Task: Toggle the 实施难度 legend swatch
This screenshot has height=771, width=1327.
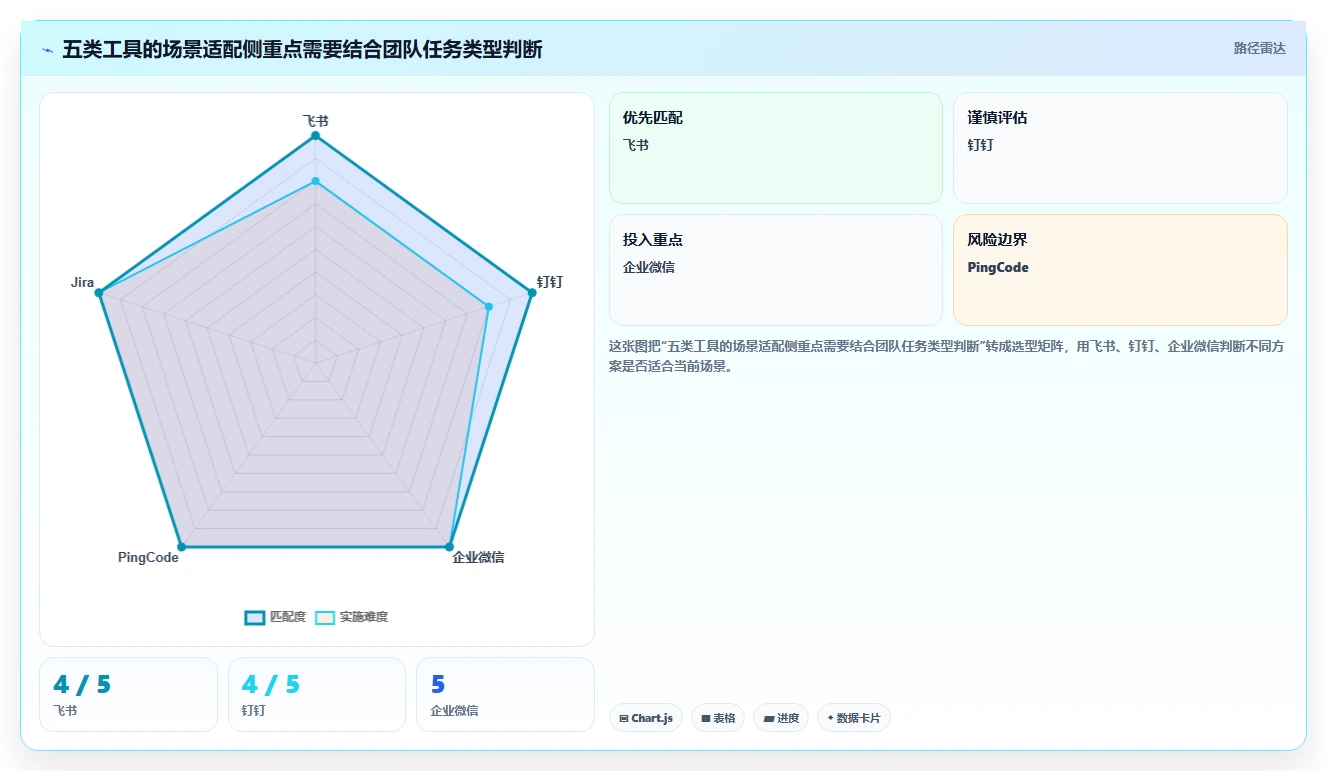Action: tap(325, 617)
